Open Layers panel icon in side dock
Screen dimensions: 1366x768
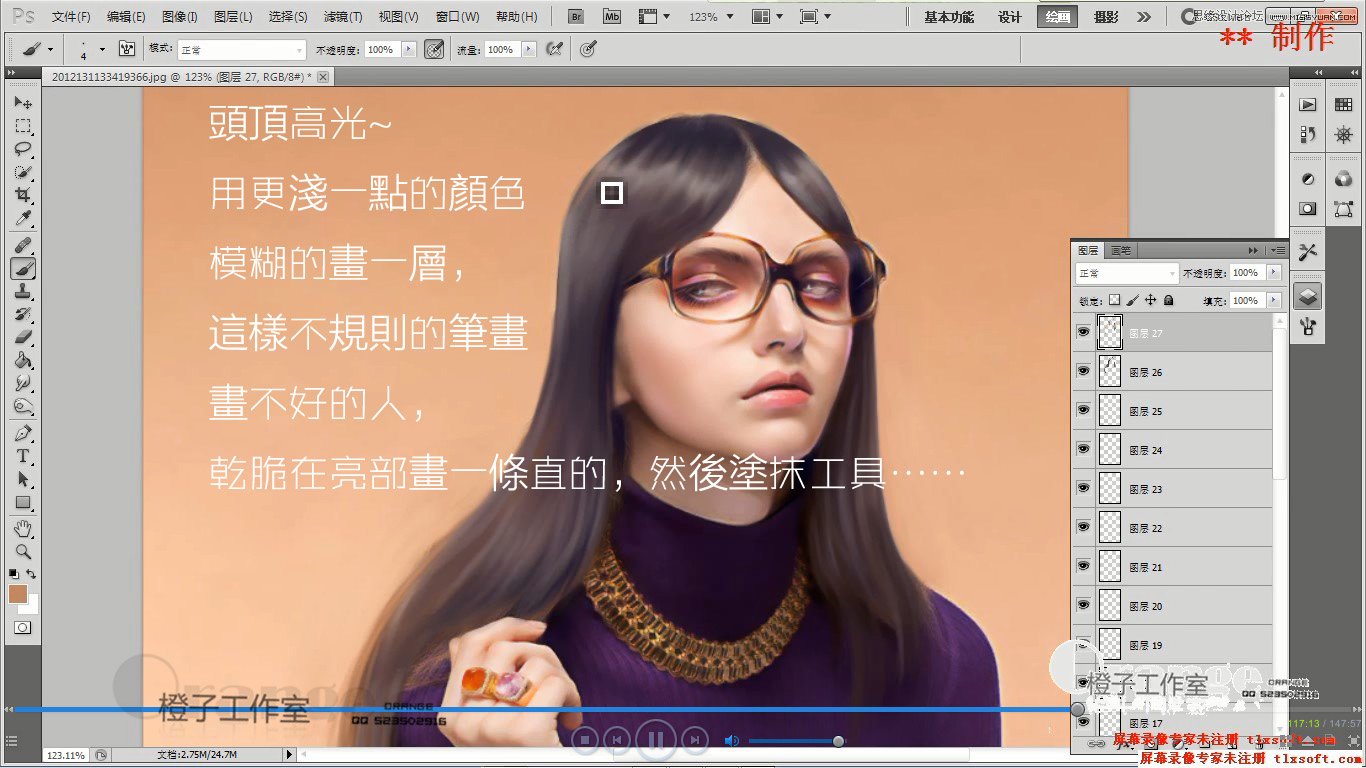pyautogui.click(x=1308, y=296)
